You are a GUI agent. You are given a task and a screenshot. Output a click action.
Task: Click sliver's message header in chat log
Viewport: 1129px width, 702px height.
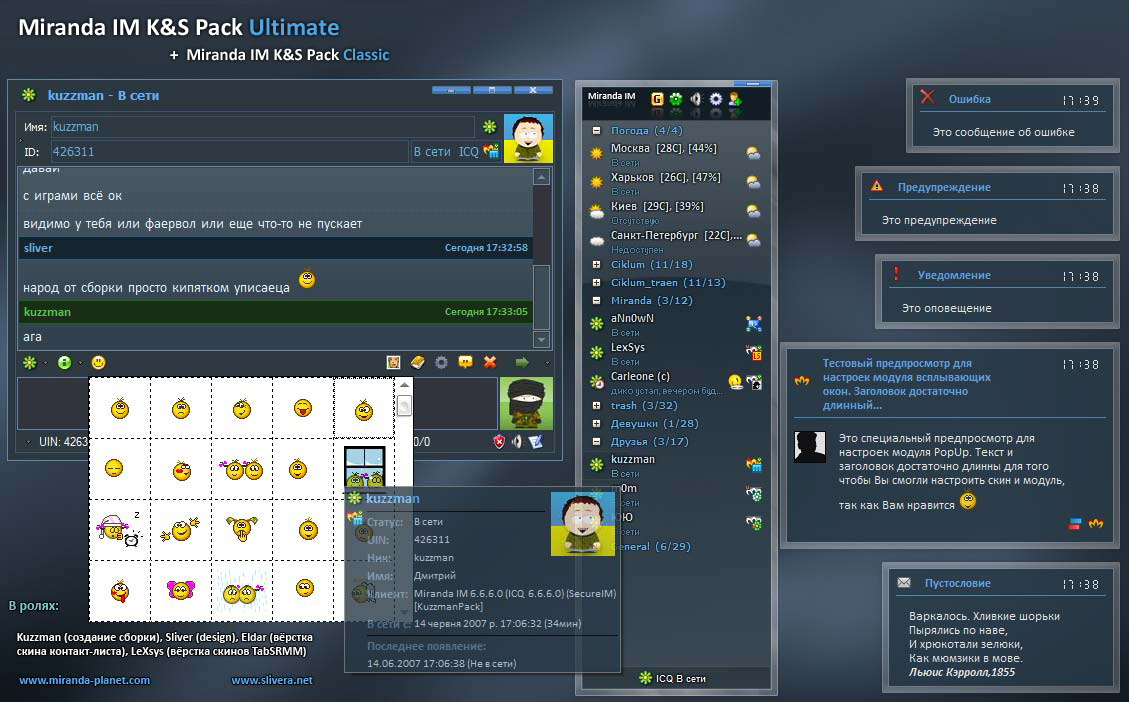click(x=275, y=248)
